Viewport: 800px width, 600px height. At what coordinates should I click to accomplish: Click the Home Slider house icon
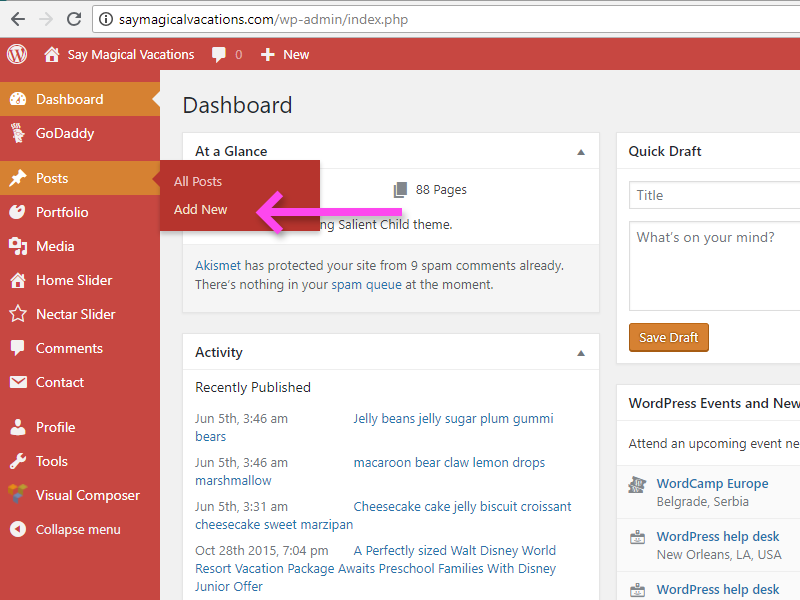coord(18,280)
